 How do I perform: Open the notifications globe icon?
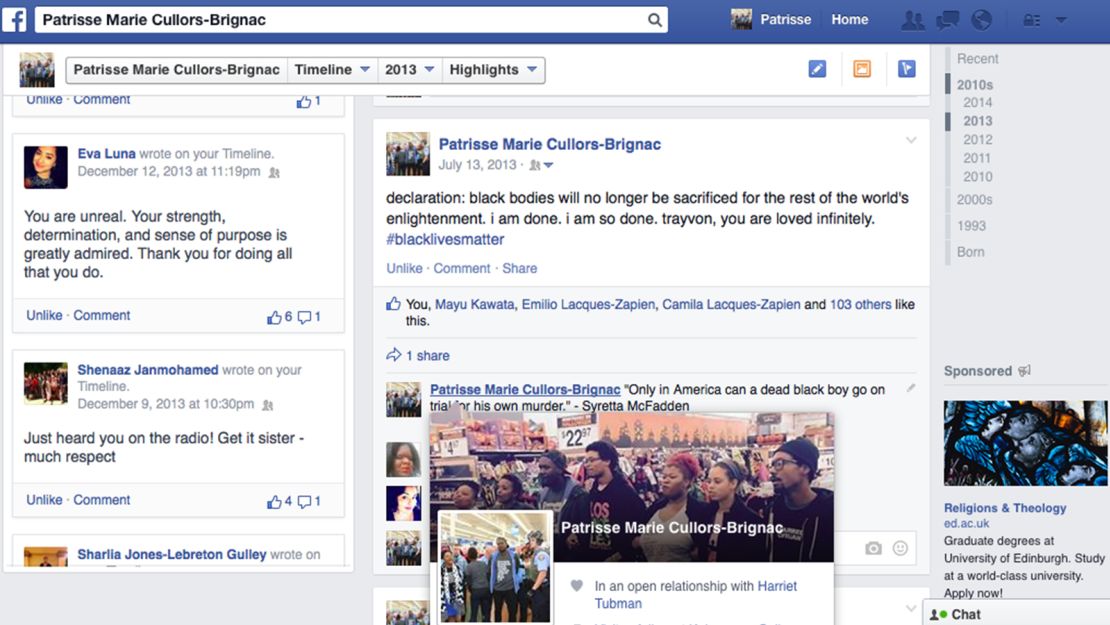click(981, 20)
